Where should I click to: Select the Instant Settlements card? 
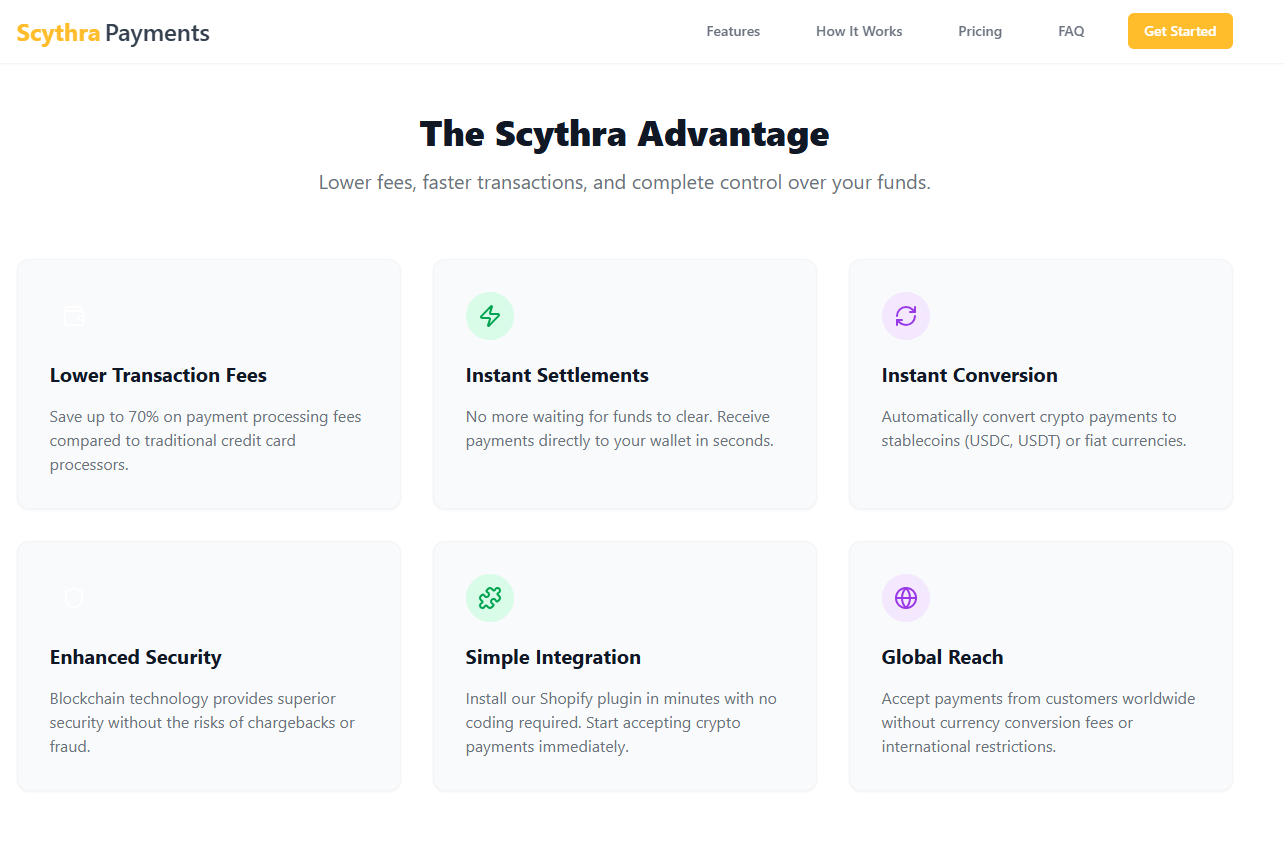coord(624,383)
